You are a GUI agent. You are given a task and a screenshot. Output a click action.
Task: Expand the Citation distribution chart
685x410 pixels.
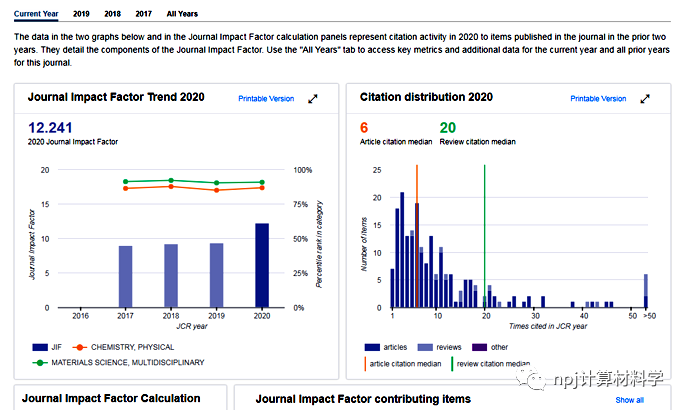pyautogui.click(x=645, y=99)
